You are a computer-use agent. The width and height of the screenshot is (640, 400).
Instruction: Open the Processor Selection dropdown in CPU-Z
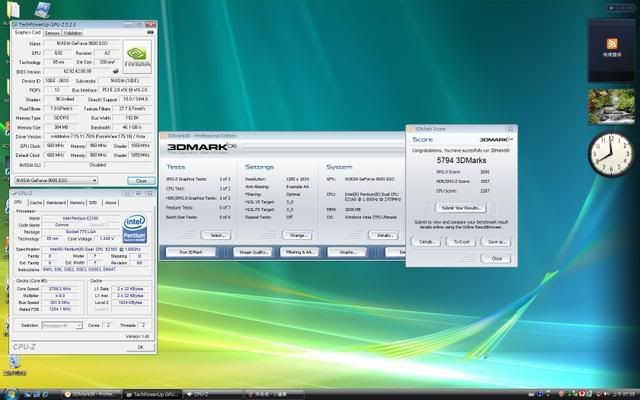[62, 325]
